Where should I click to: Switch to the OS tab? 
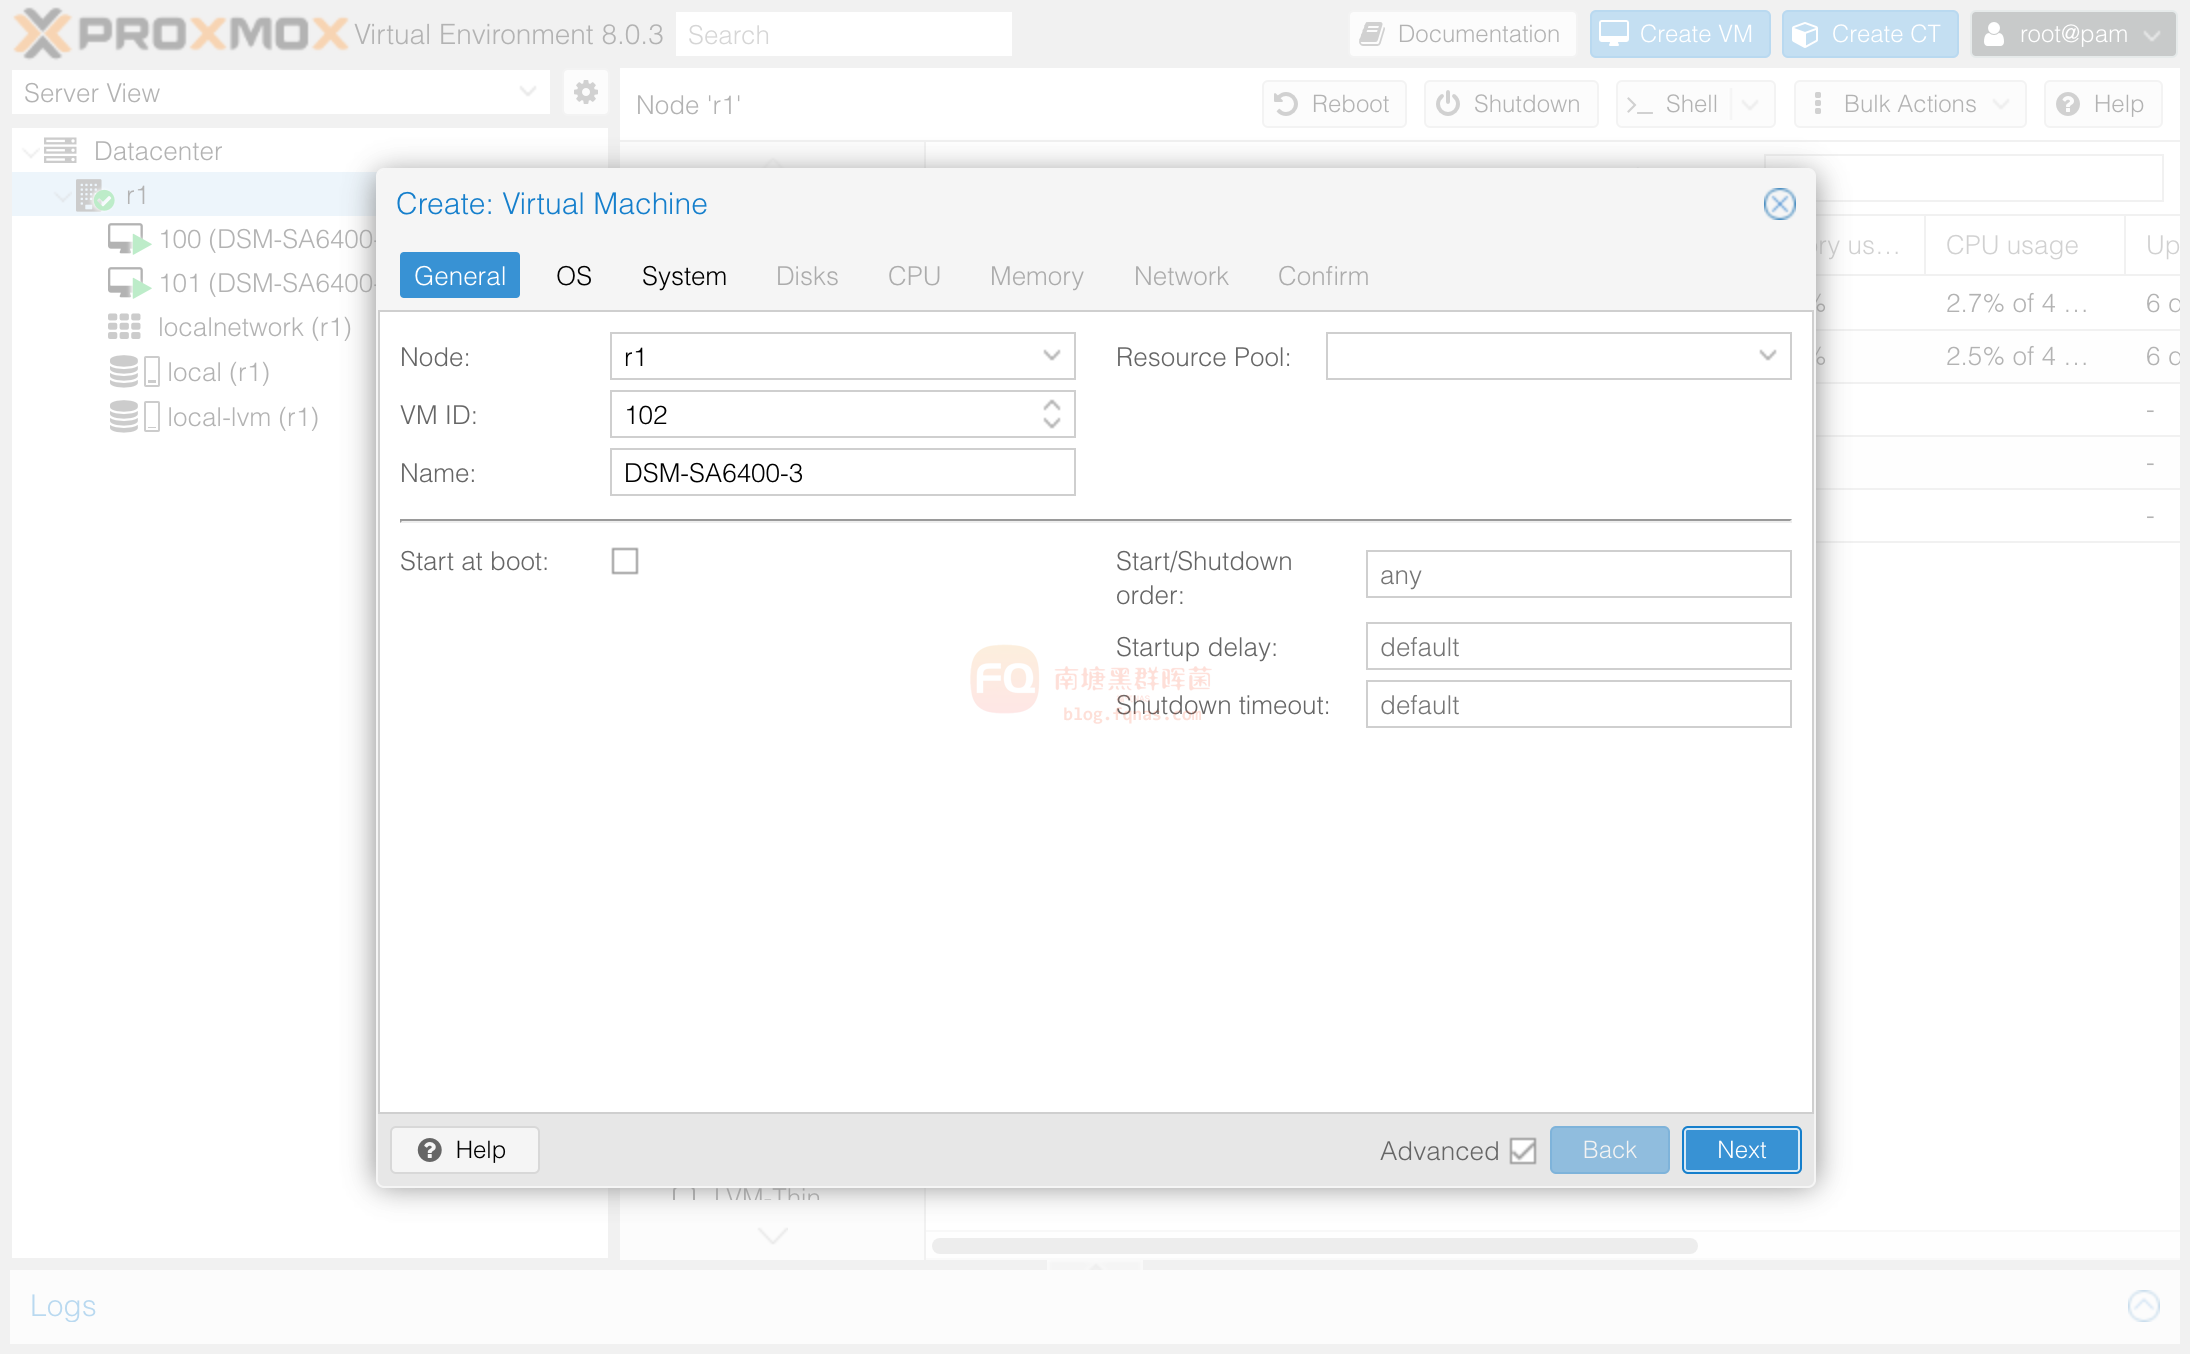(574, 275)
